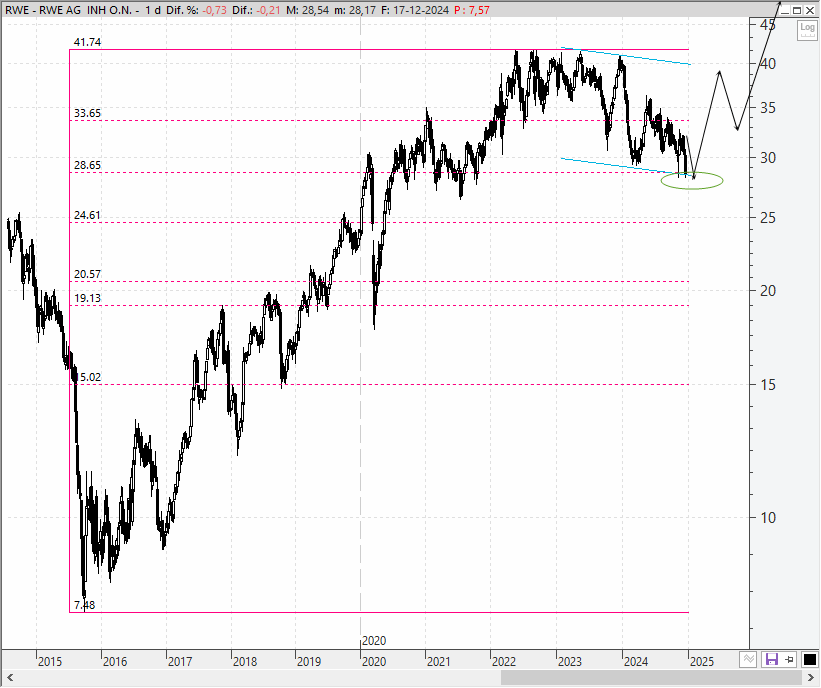
Task: Maximize the RWE chart window
Action: click(797, 10)
